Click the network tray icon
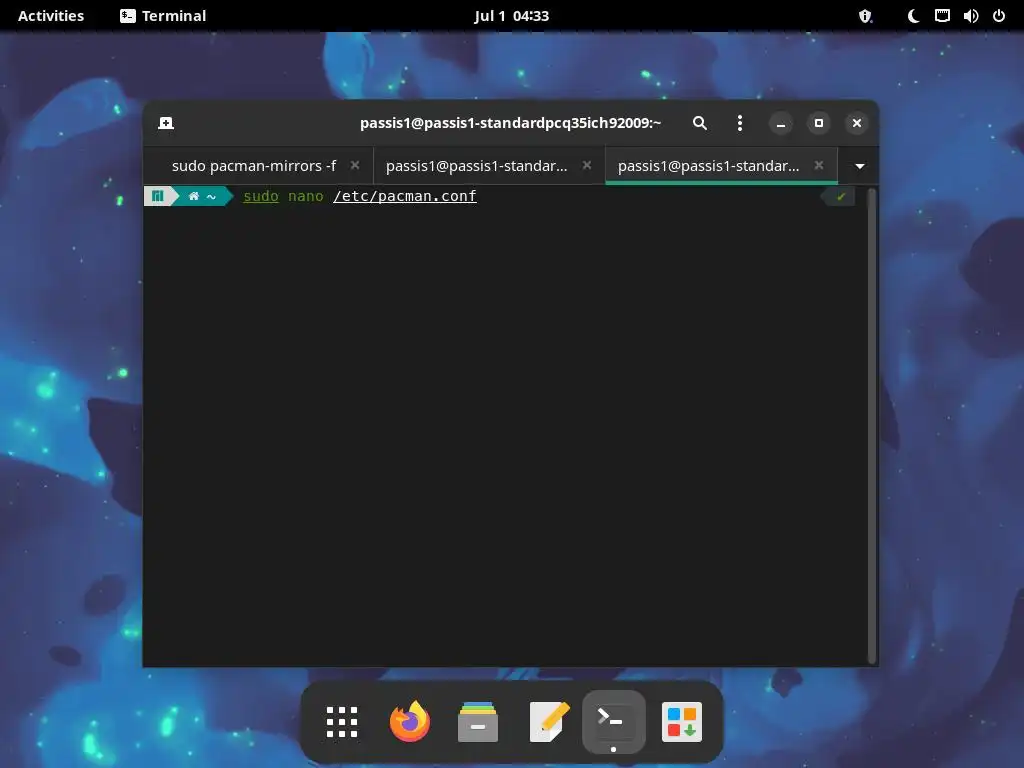 pos(942,16)
